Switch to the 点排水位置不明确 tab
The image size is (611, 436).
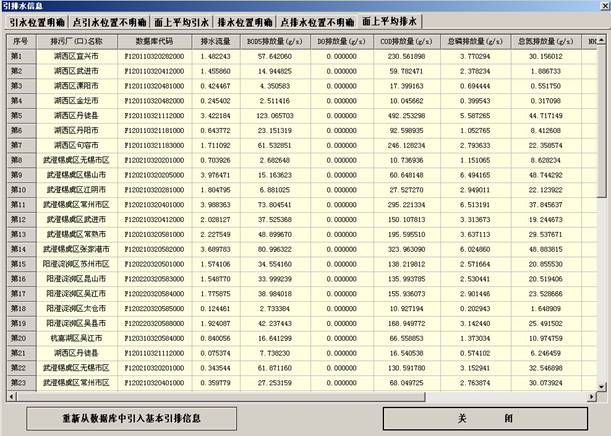(x=317, y=20)
